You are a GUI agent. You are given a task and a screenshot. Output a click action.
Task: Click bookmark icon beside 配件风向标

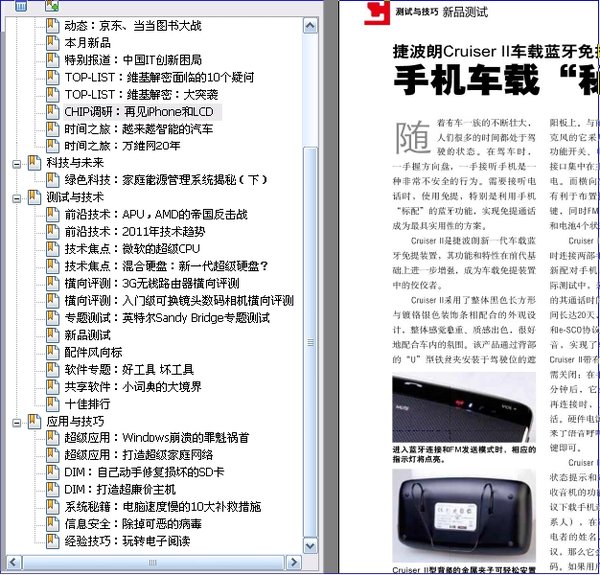[52, 352]
